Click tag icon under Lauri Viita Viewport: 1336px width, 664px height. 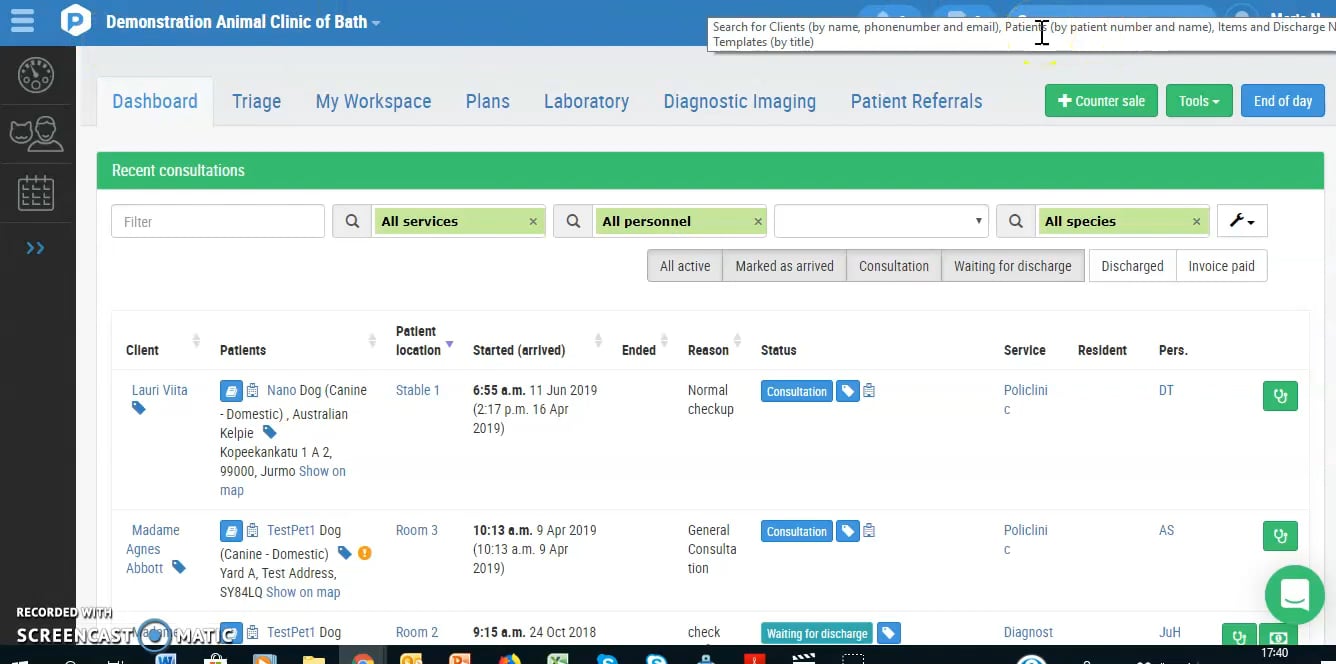click(x=139, y=408)
